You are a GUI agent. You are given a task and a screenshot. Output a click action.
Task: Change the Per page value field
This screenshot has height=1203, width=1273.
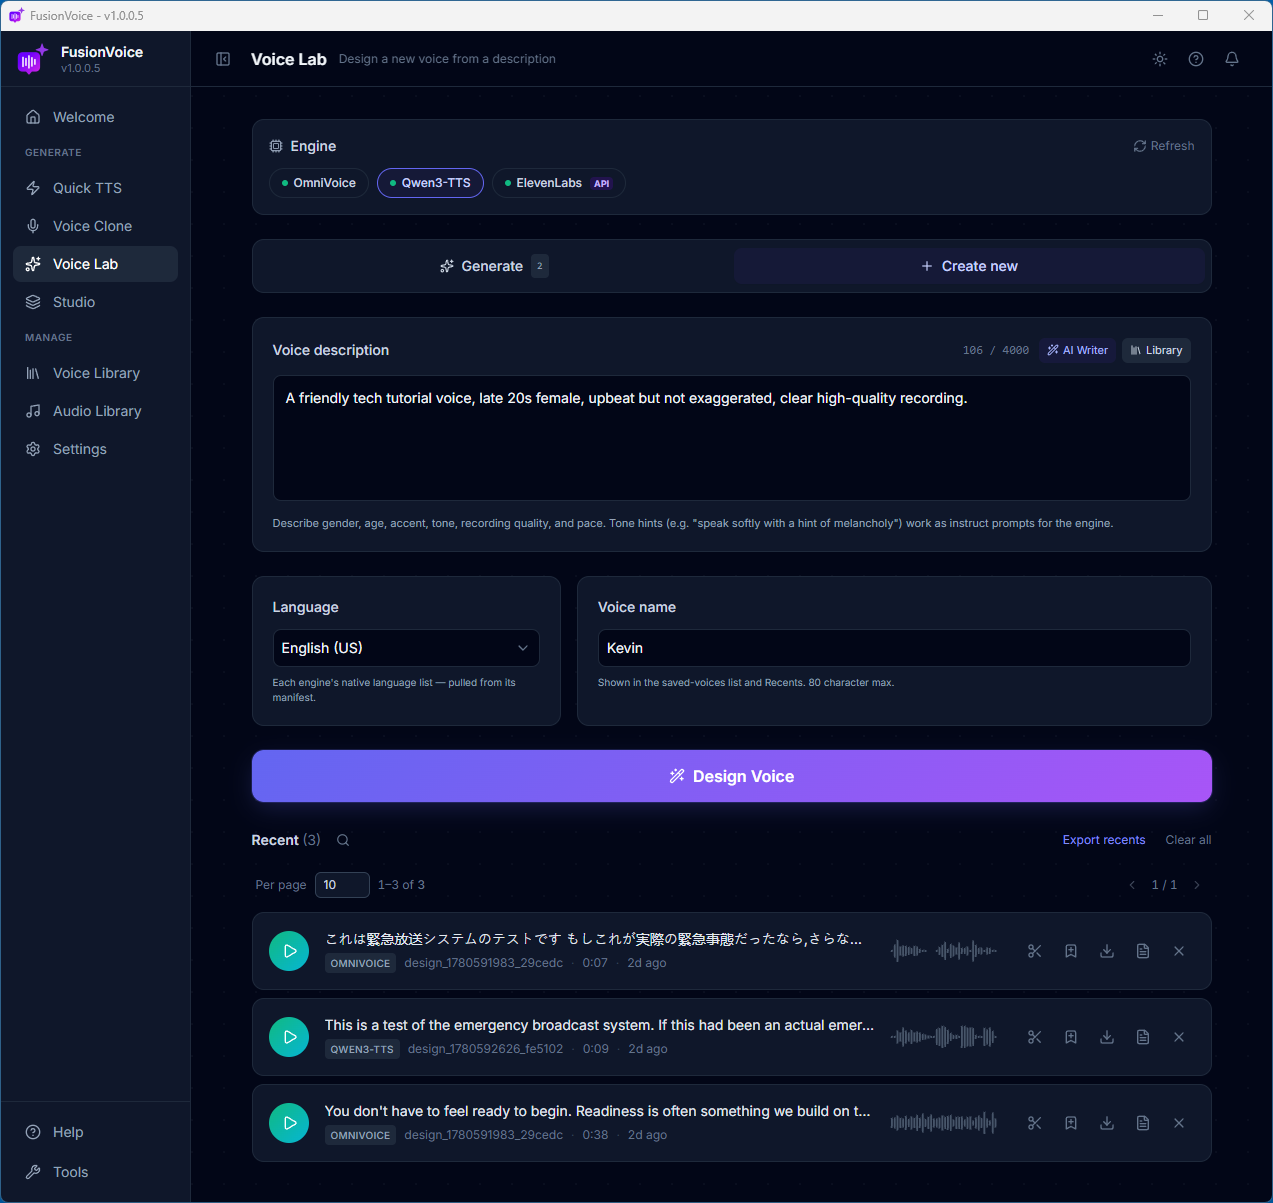tap(342, 885)
